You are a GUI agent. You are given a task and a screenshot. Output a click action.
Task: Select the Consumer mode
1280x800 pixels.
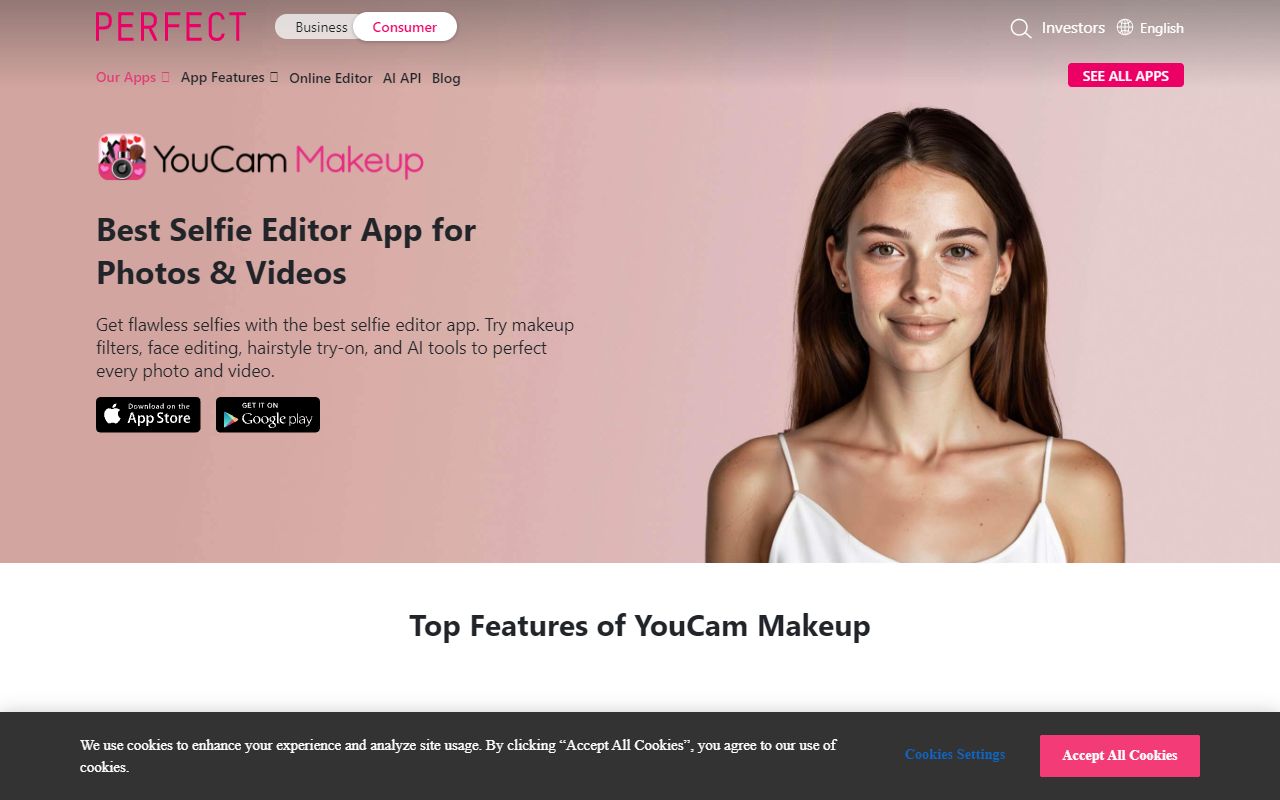click(405, 27)
